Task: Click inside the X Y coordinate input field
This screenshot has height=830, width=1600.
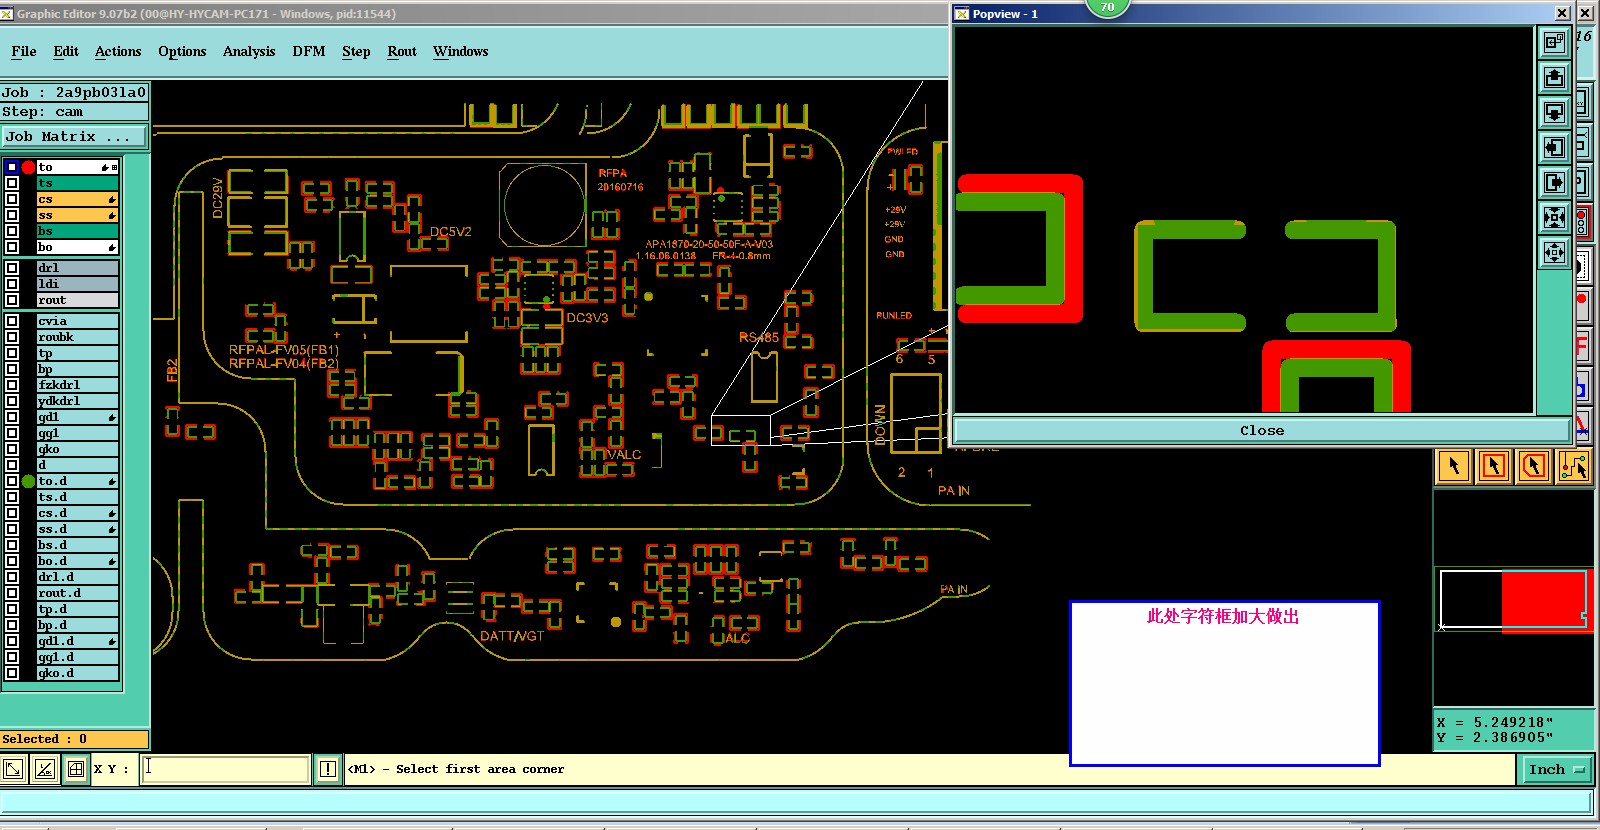Action: point(225,768)
